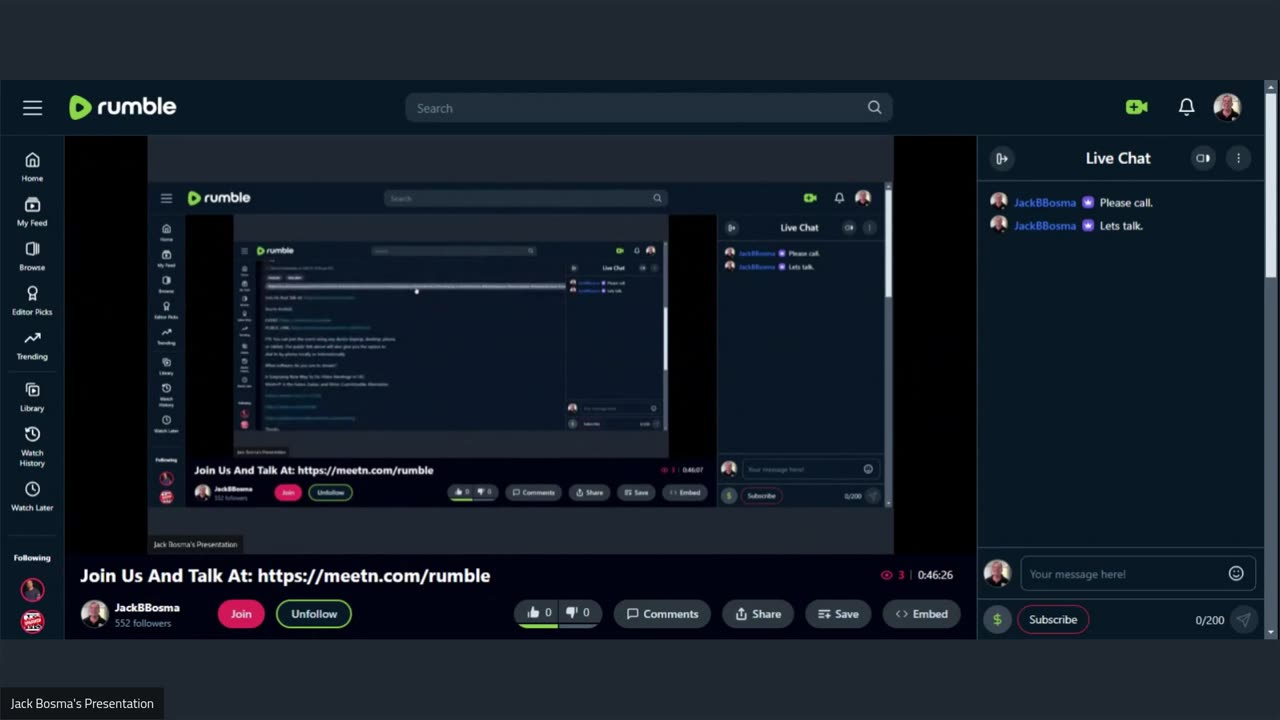Click the green dollar rant icon

click(996, 619)
